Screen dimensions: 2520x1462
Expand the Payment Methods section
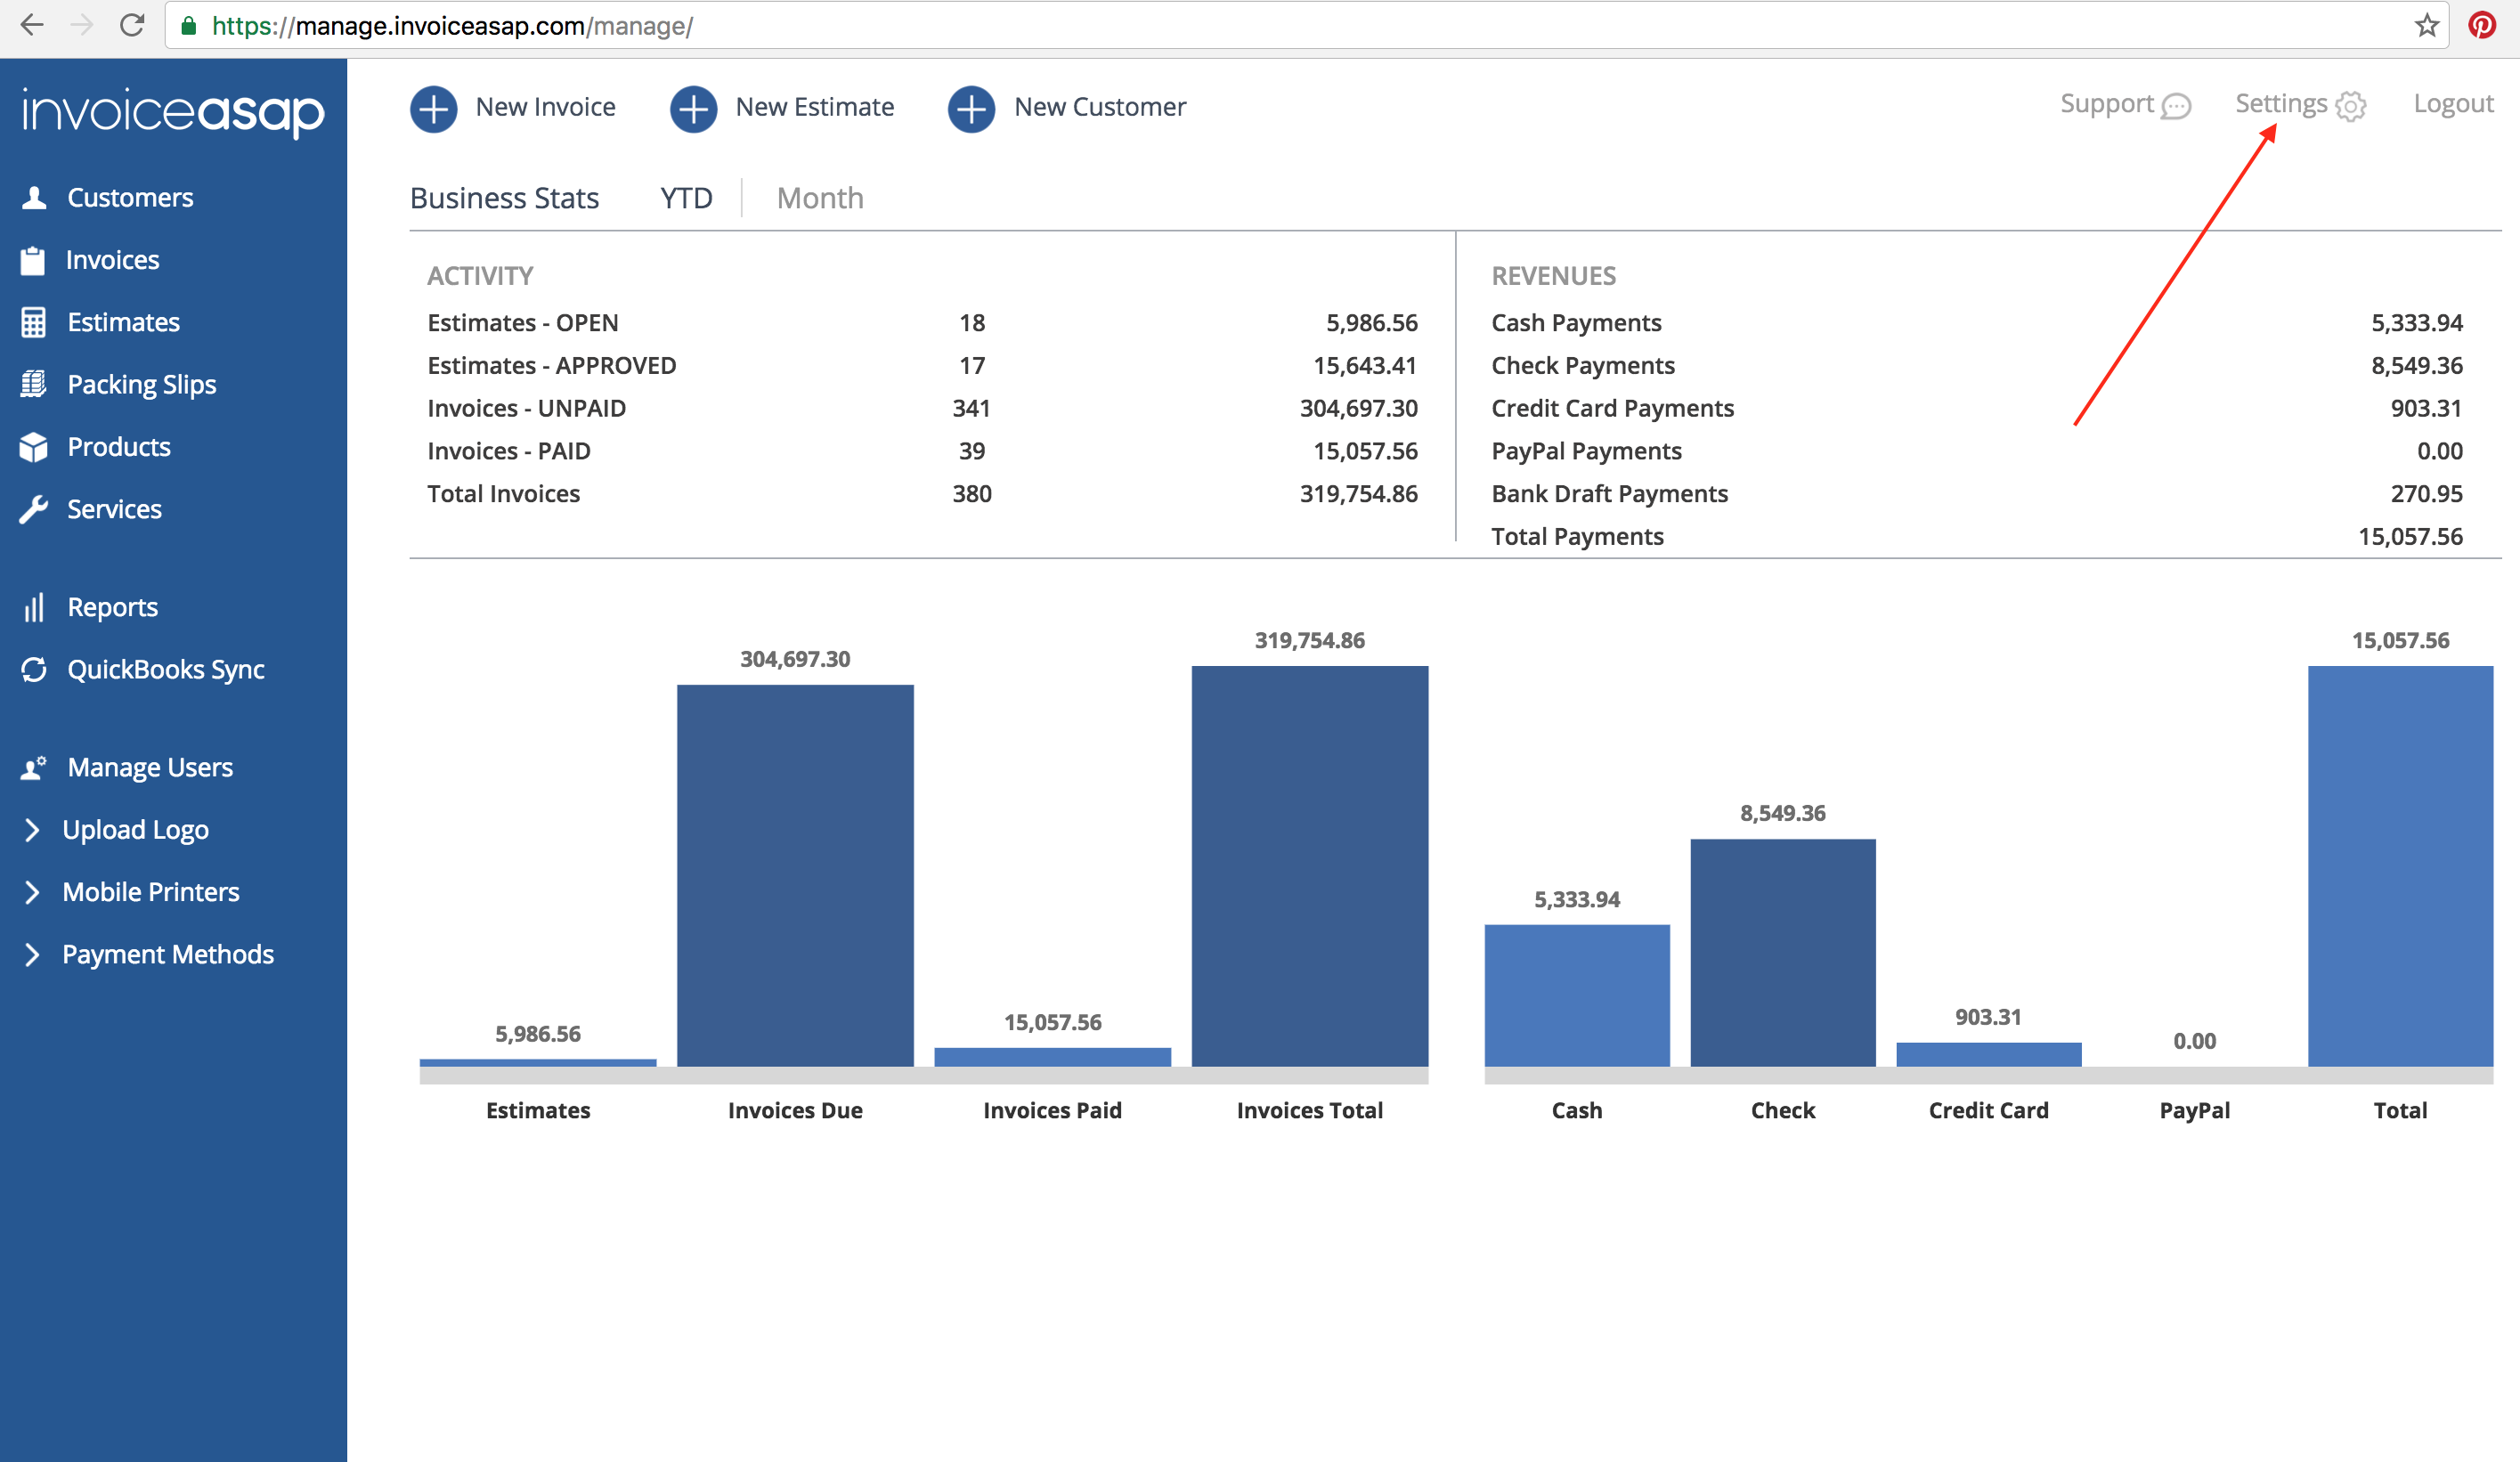click(x=168, y=954)
